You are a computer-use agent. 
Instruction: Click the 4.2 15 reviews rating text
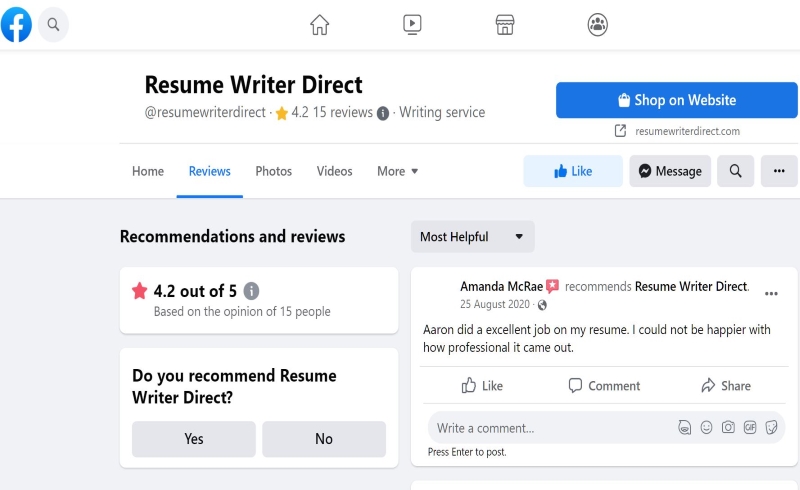(332, 112)
